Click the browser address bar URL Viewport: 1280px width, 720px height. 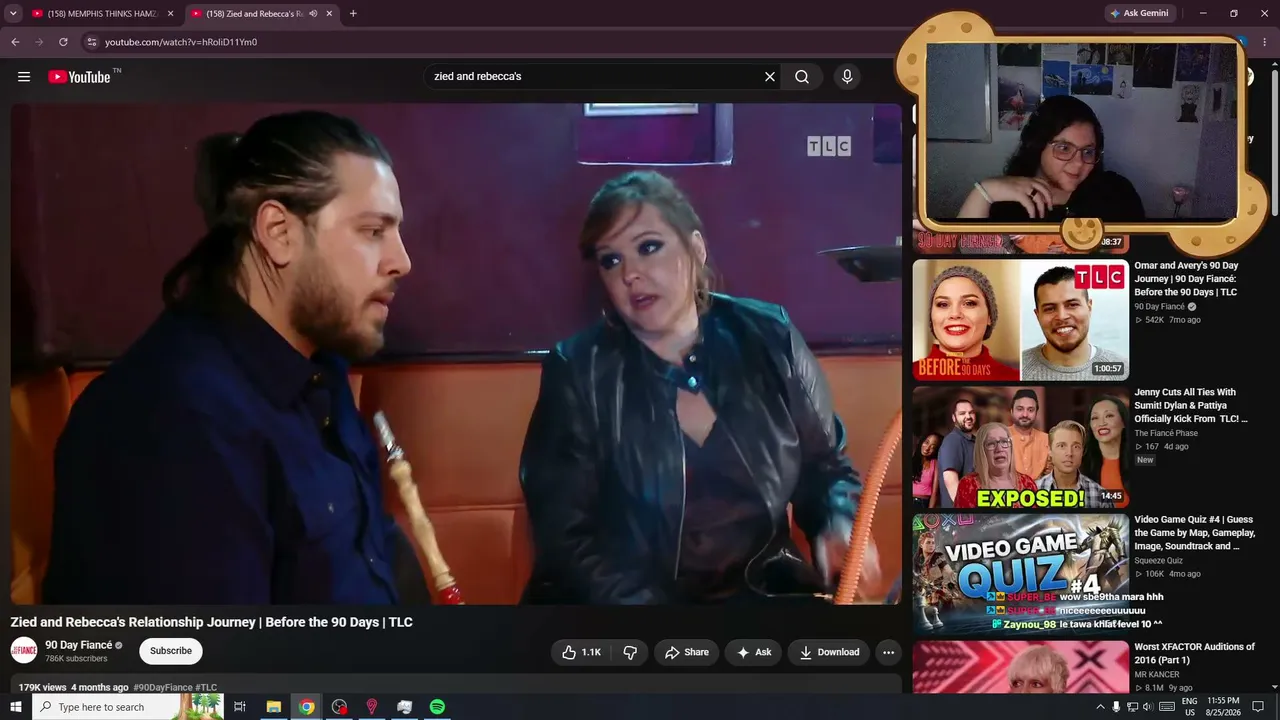[181, 42]
